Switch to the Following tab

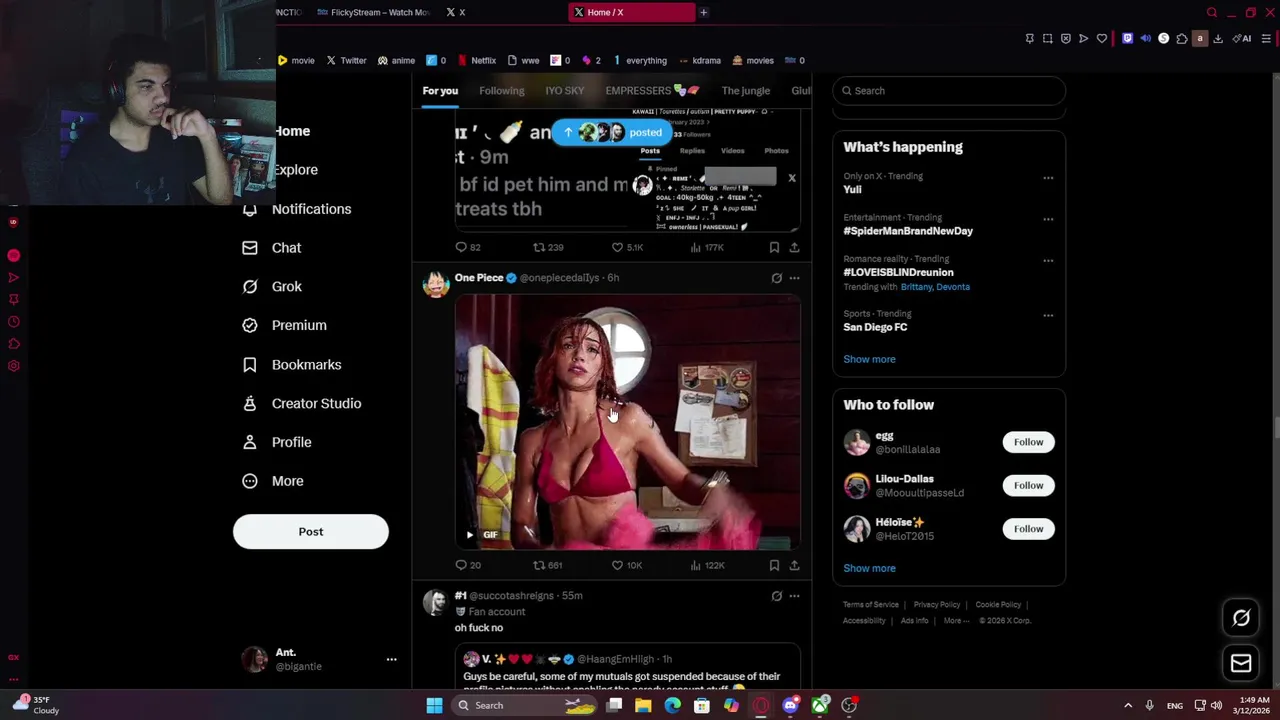tap(501, 91)
